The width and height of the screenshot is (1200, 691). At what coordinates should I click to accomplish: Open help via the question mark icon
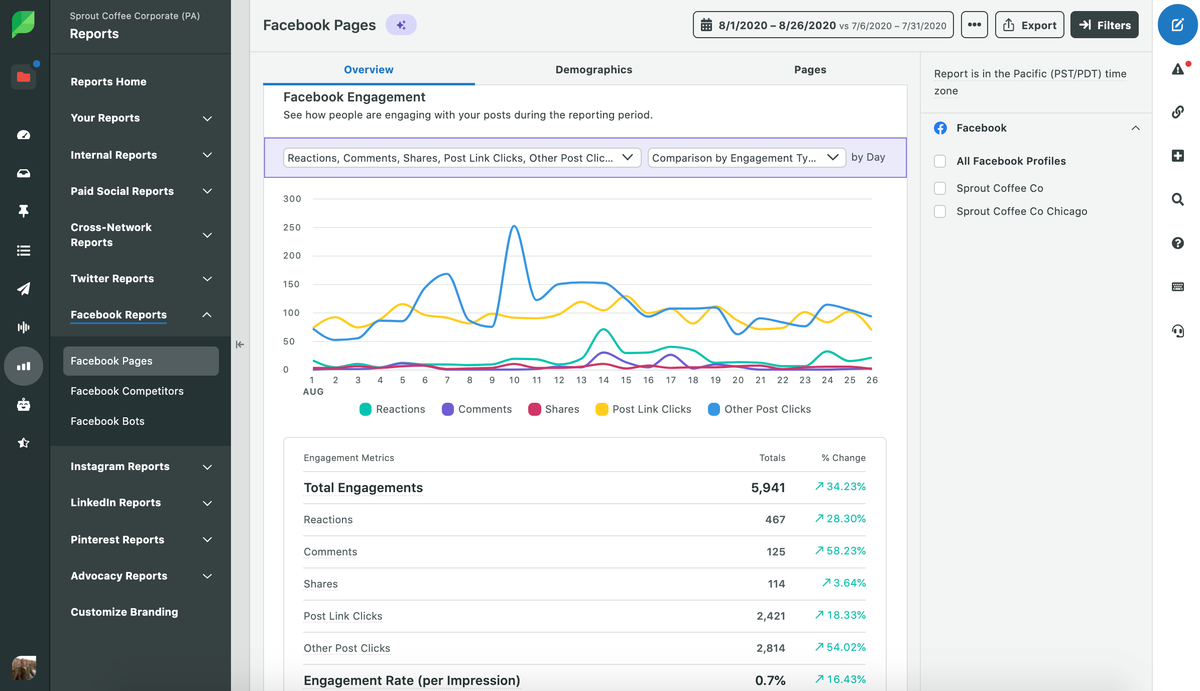(x=1178, y=243)
